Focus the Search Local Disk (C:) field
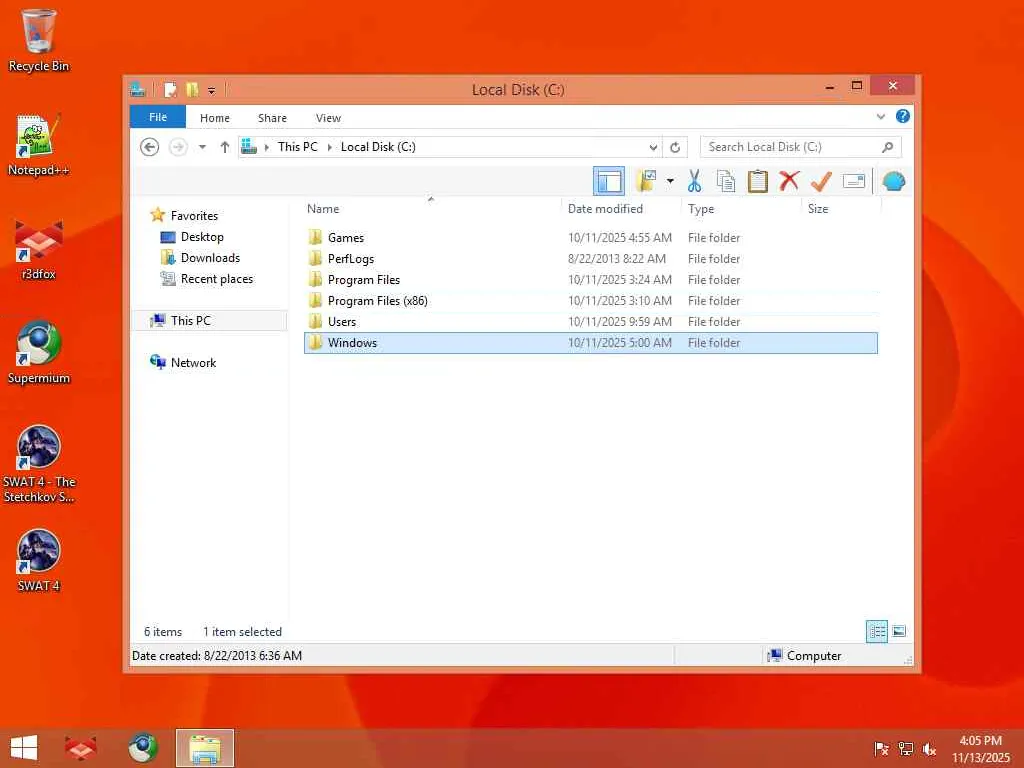This screenshot has height=768, width=1024. tap(801, 147)
